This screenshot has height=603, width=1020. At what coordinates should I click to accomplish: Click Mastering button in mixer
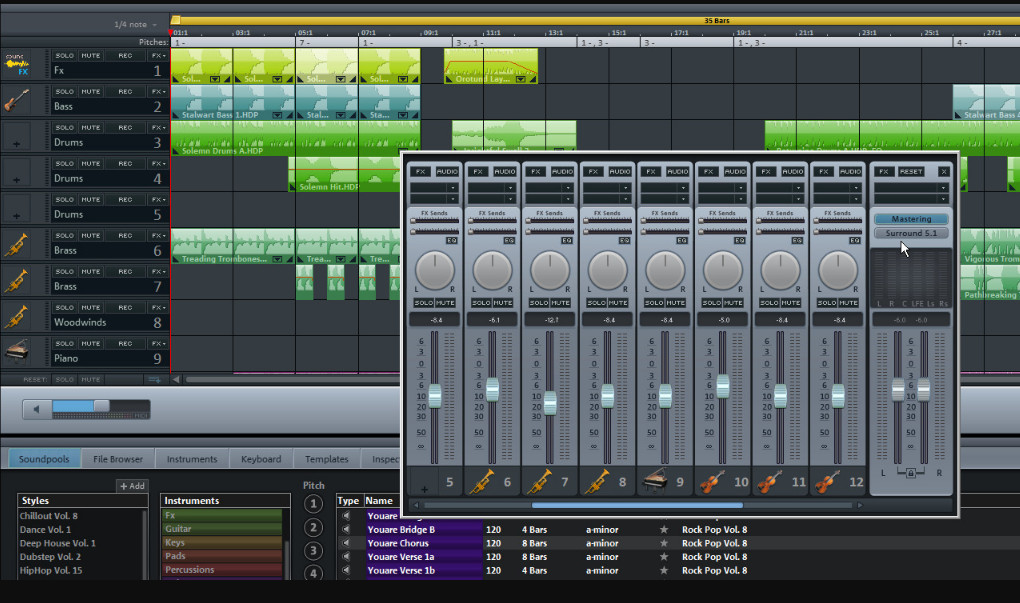[911, 219]
